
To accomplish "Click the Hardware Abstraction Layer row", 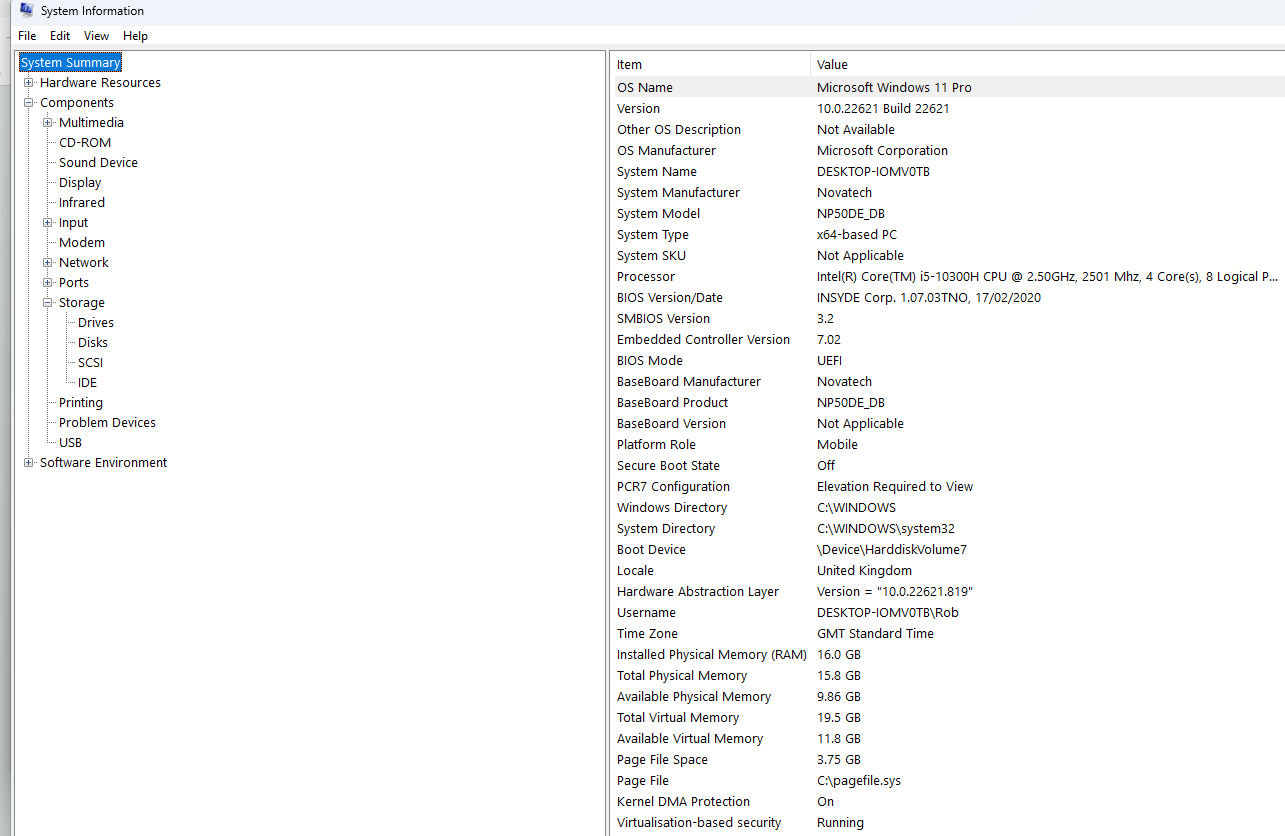I will (x=947, y=592).
